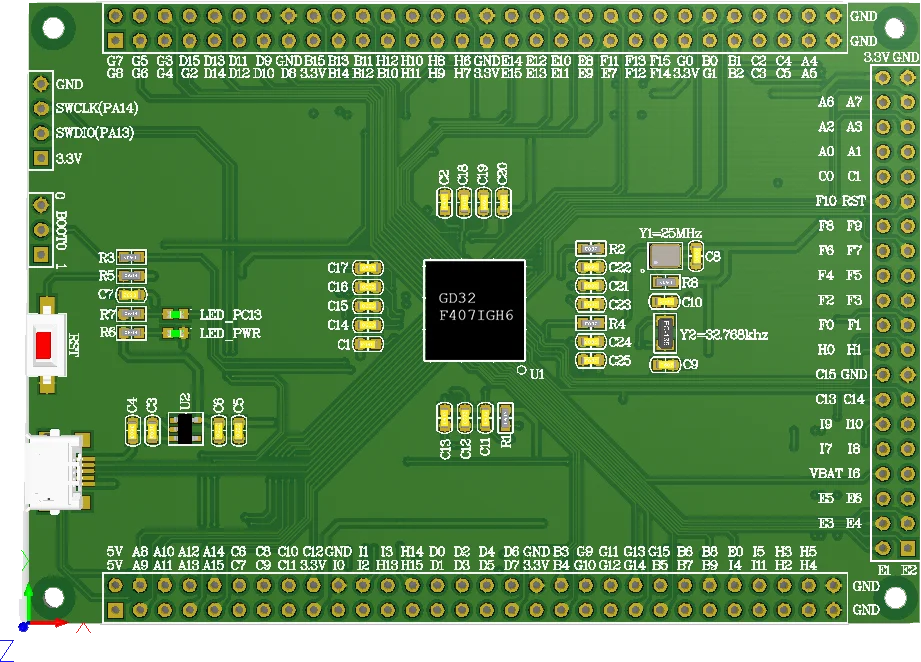Select resistor R2 right of the chip
This screenshot has width=921, height=662.
pos(592,248)
